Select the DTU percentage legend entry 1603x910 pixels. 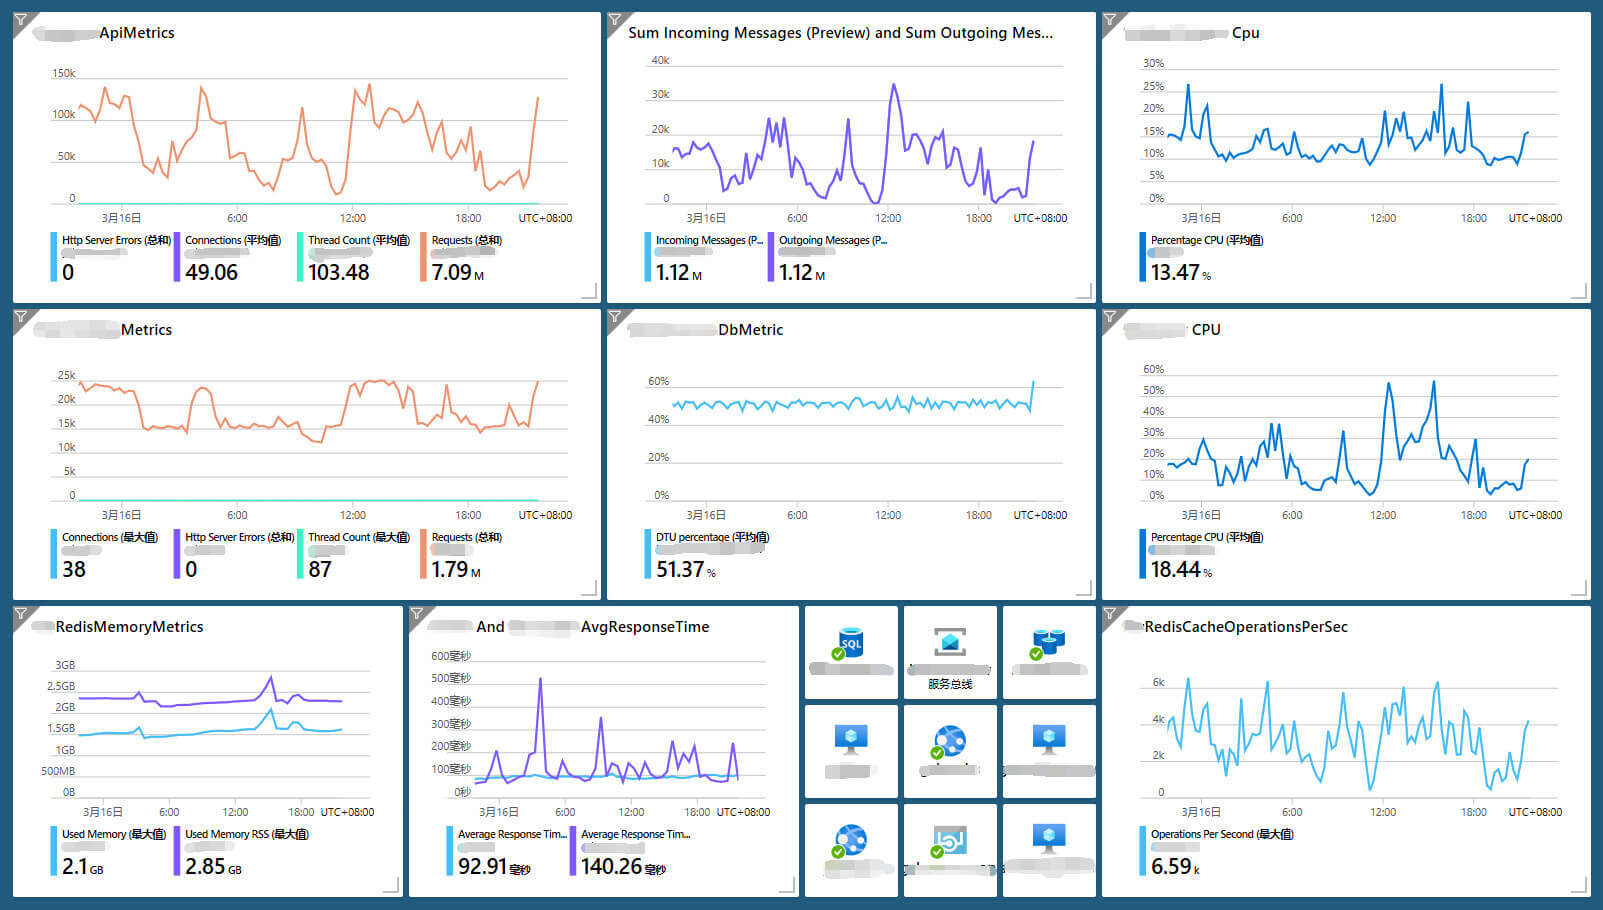point(711,538)
